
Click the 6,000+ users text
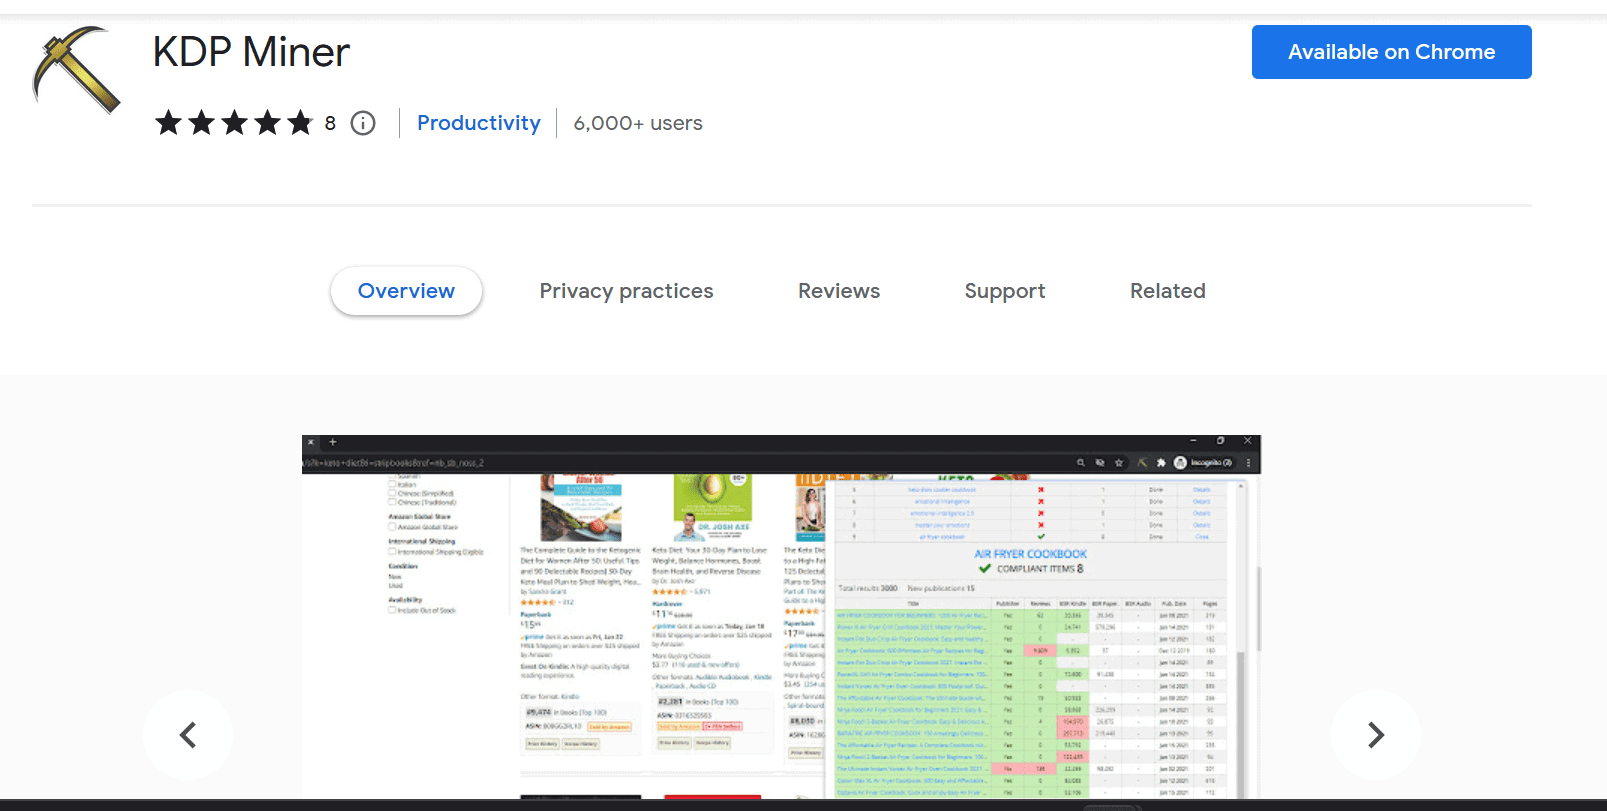[638, 123]
